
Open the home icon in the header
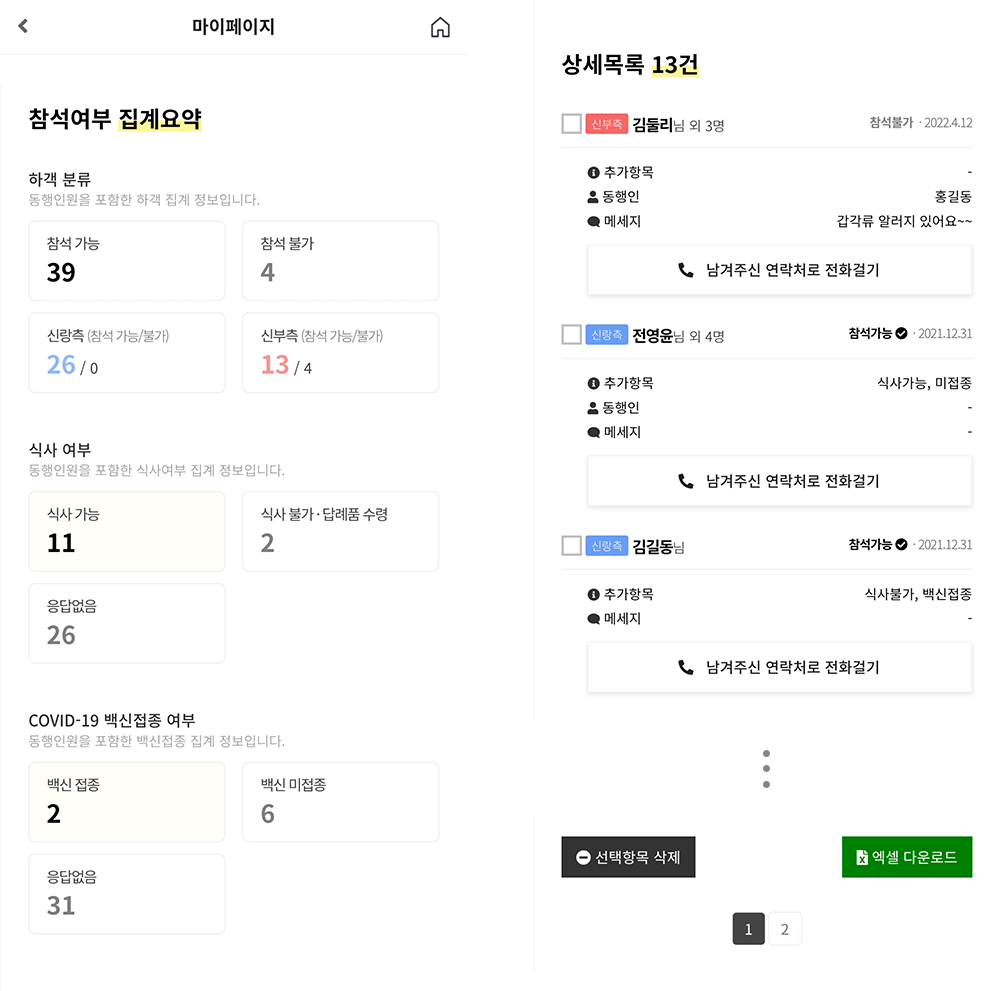coord(440,28)
